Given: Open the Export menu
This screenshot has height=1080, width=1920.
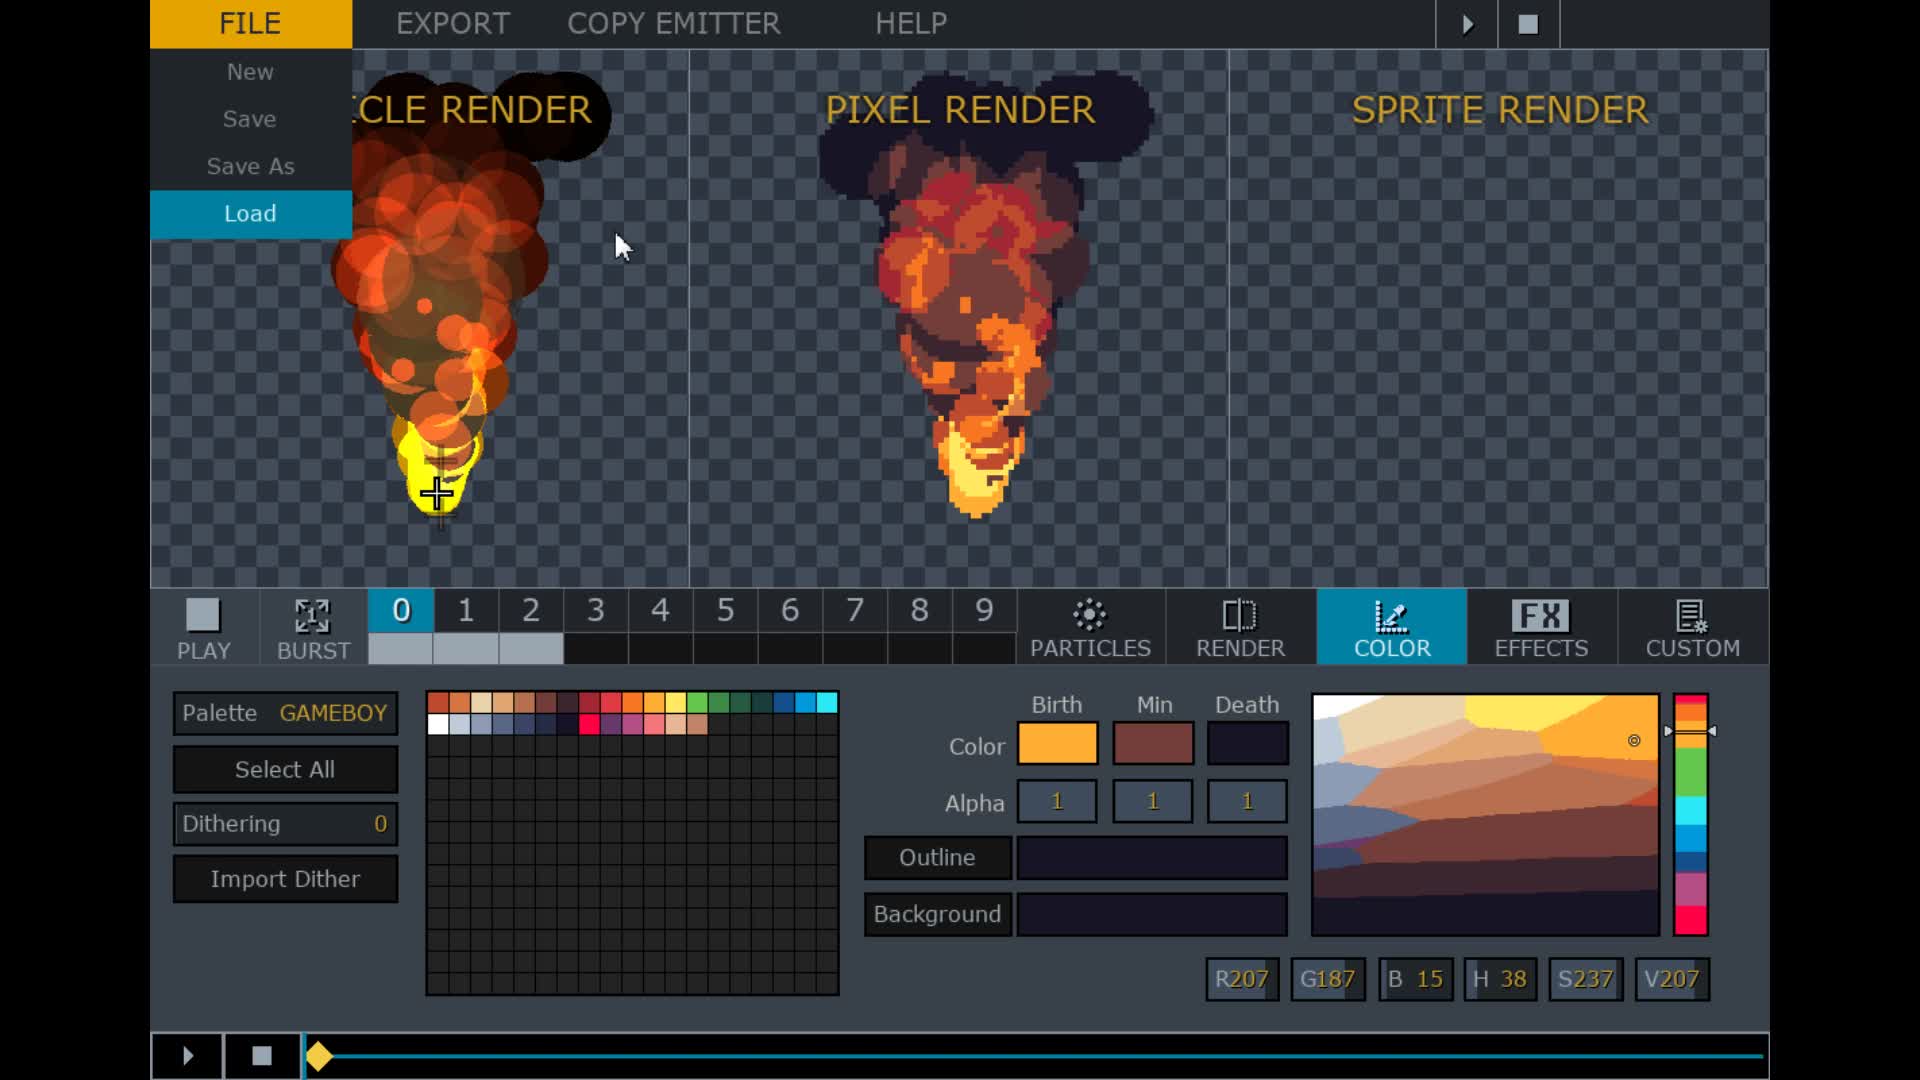Looking at the screenshot, I should (x=453, y=23).
